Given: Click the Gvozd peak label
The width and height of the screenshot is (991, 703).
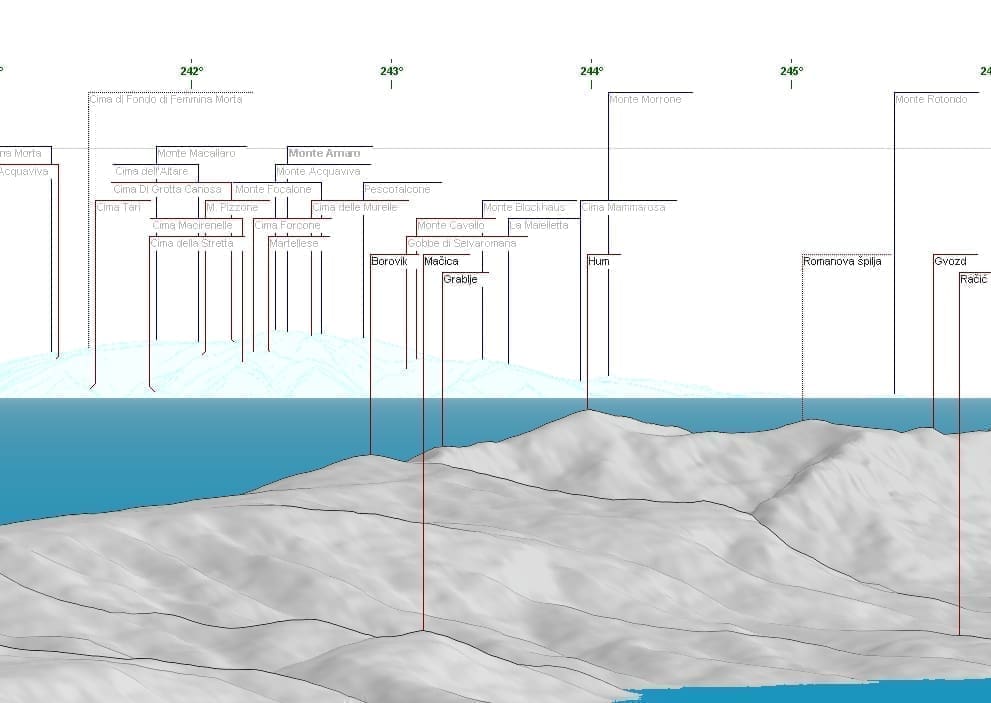Looking at the screenshot, I should pos(950,262).
